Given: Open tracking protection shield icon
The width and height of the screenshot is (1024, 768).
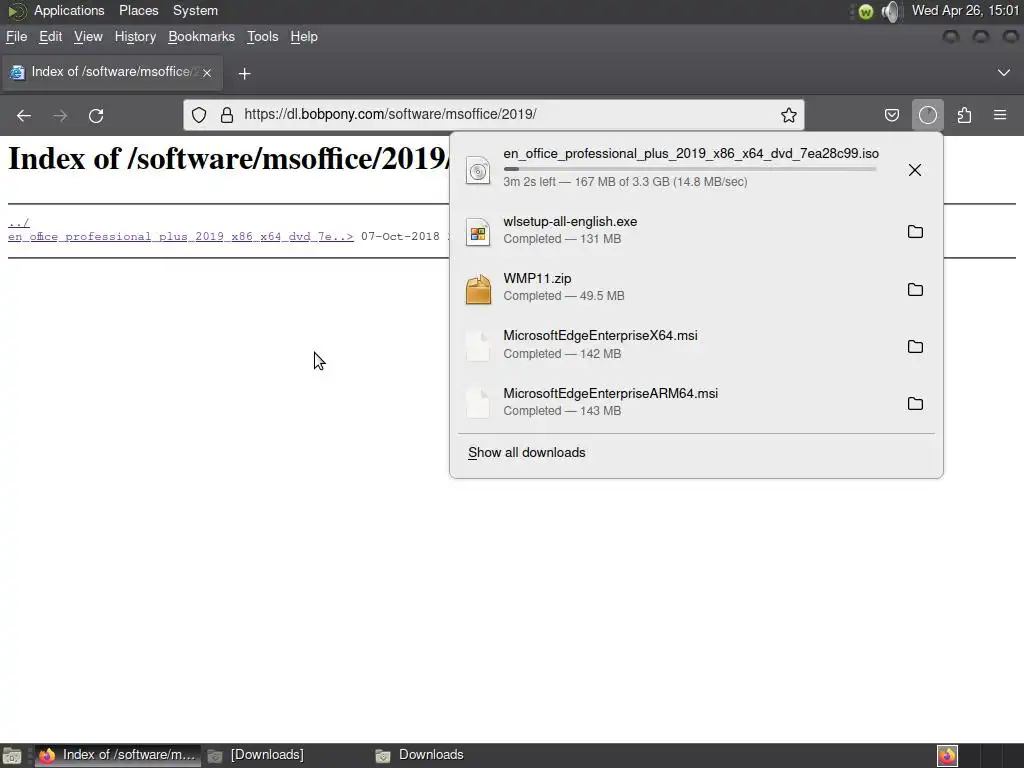Looking at the screenshot, I should pyautogui.click(x=199, y=115).
